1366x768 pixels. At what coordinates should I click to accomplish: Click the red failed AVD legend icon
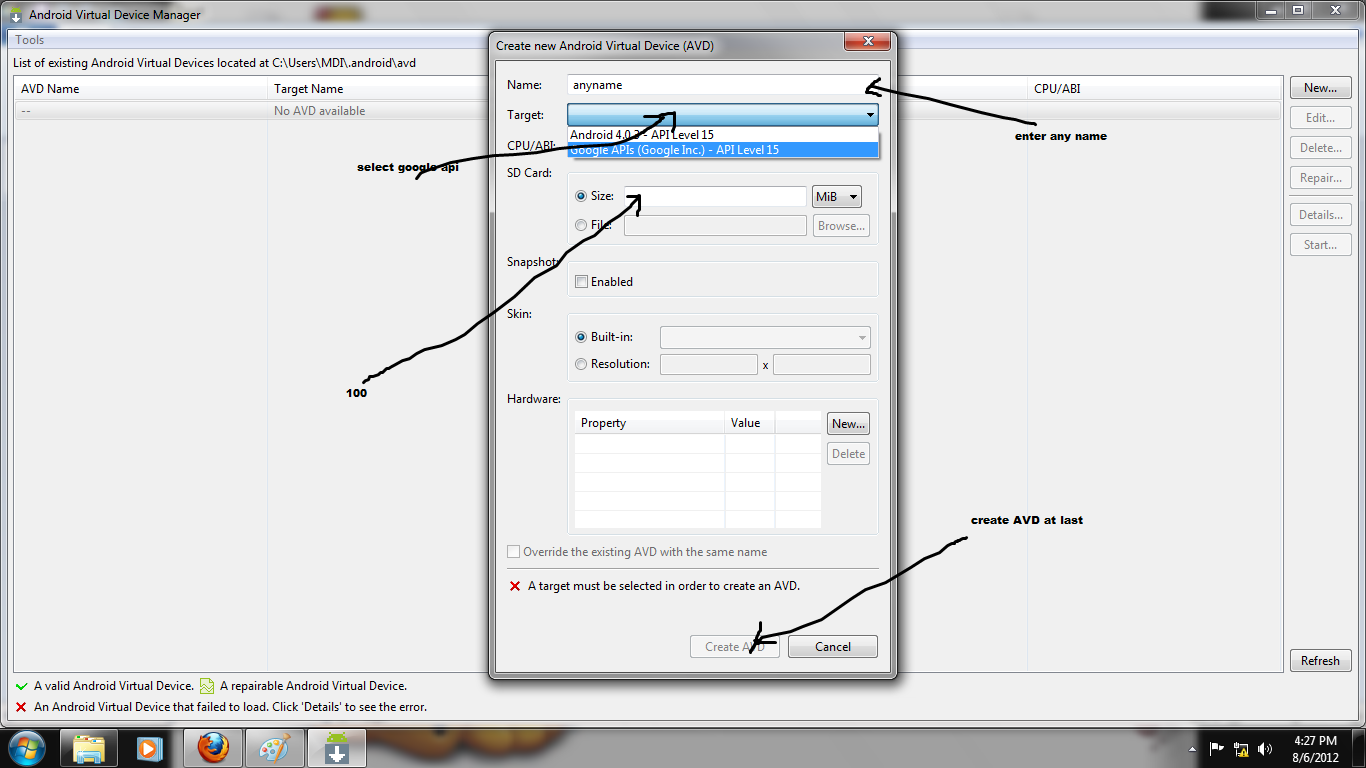pyautogui.click(x=21, y=707)
